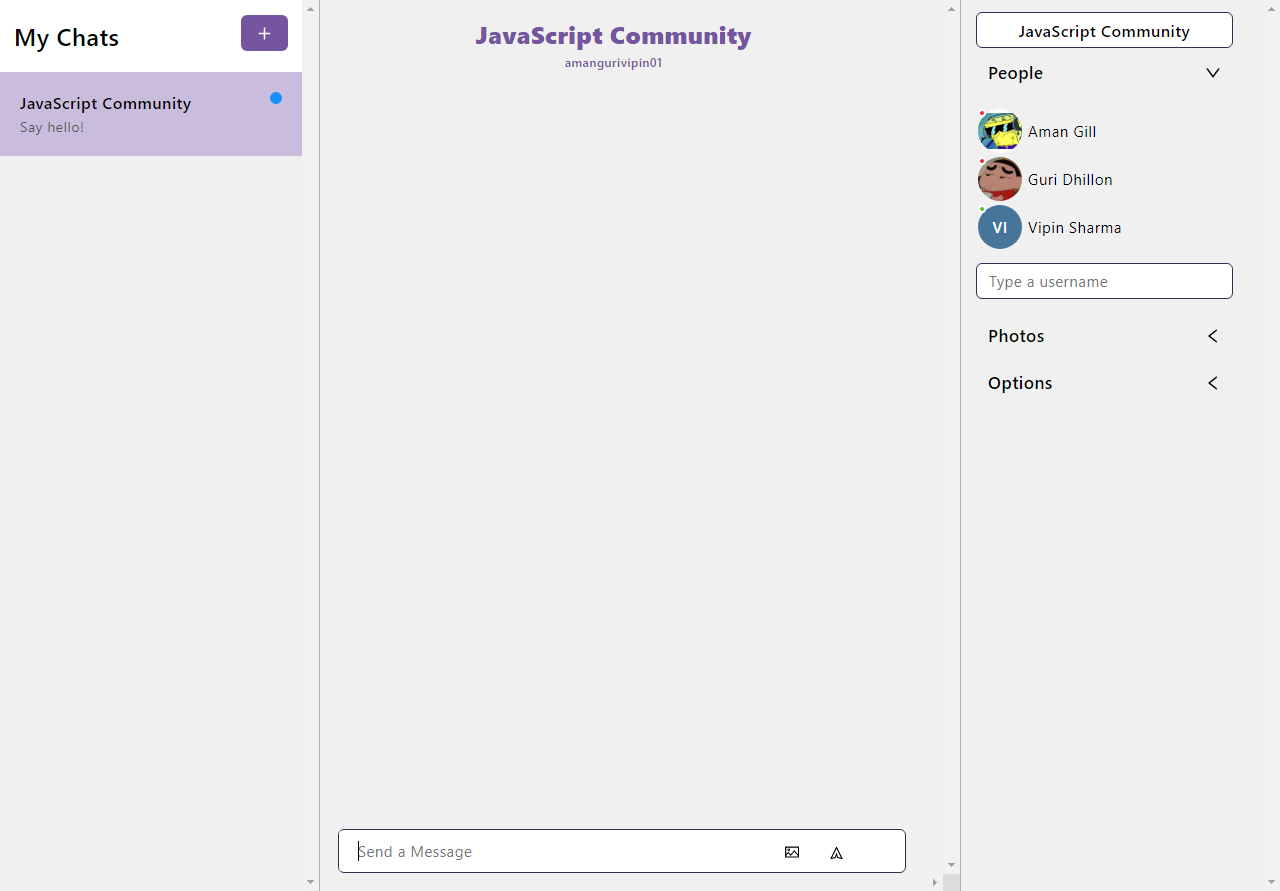The height and width of the screenshot is (891, 1280).
Task: Click the group avatar area beside Aman Gill's status dot
Action: (999, 131)
